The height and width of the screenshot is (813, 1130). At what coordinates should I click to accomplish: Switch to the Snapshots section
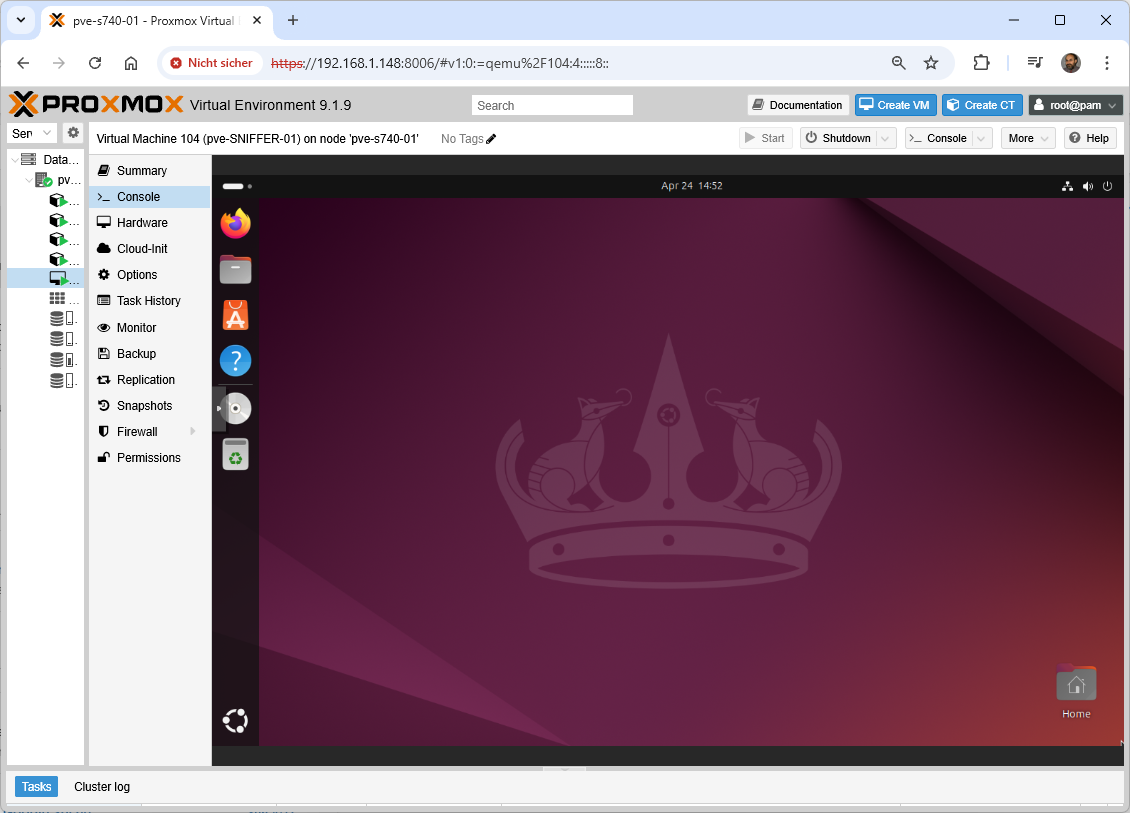click(x=144, y=406)
